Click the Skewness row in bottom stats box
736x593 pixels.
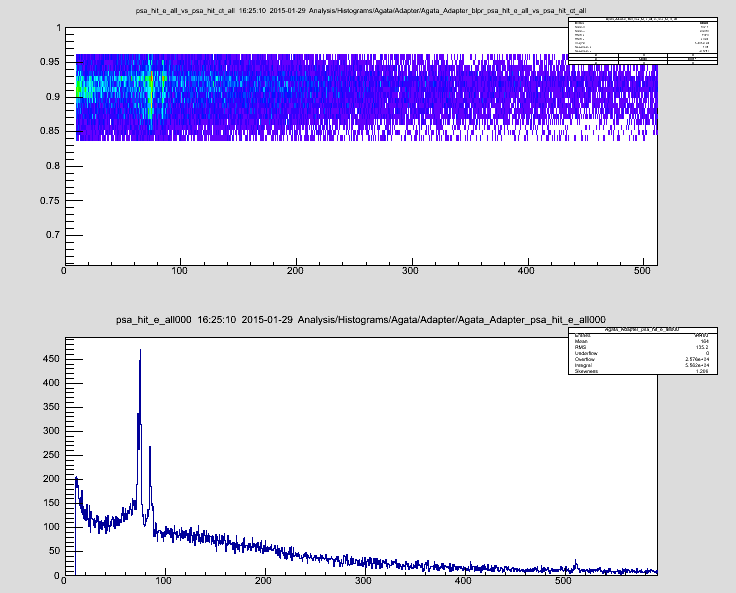click(x=643, y=371)
